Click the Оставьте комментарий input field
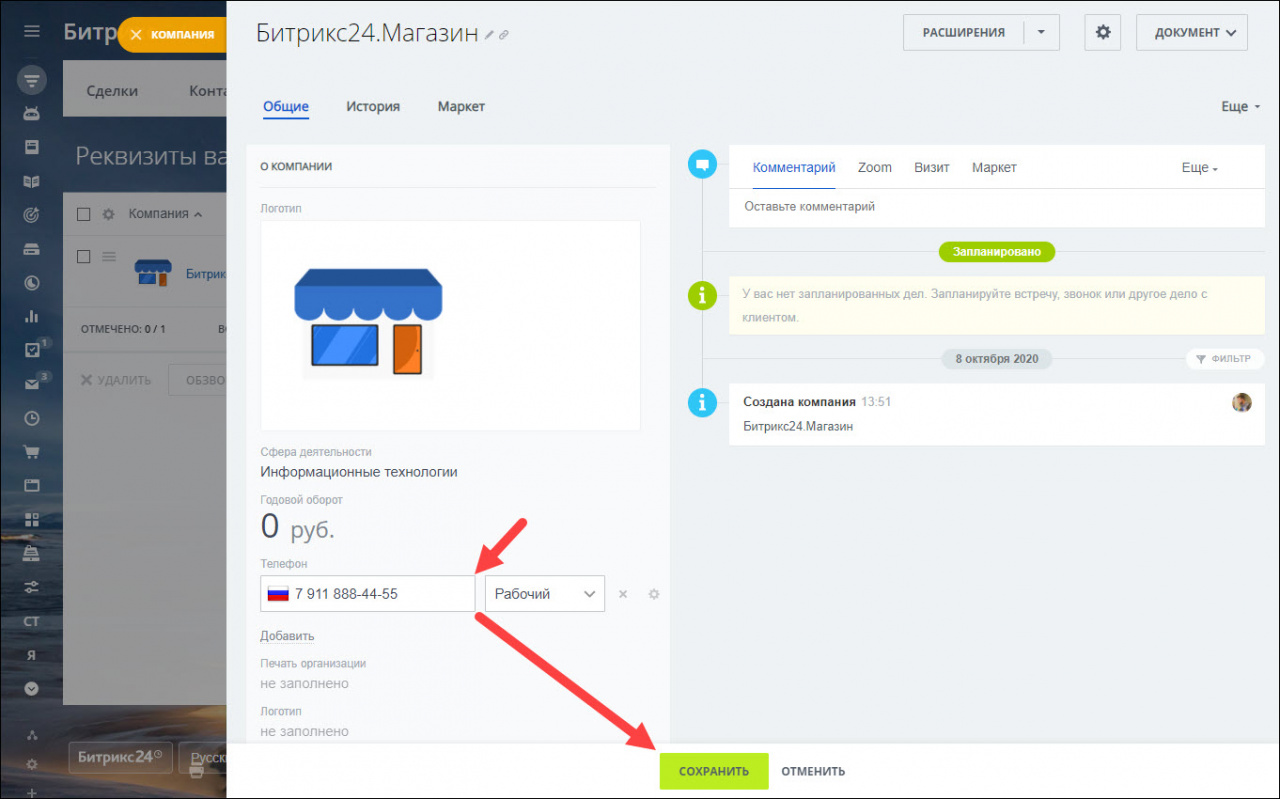This screenshot has width=1280, height=799. click(x=997, y=207)
